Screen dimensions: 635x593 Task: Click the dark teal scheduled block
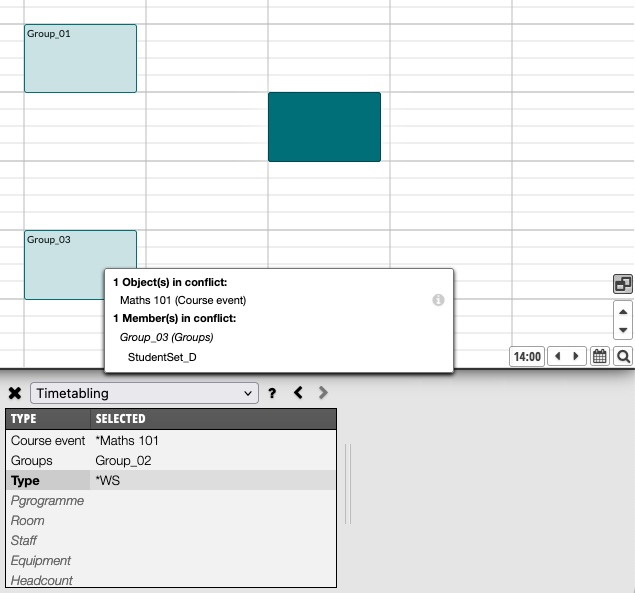[x=324, y=127]
